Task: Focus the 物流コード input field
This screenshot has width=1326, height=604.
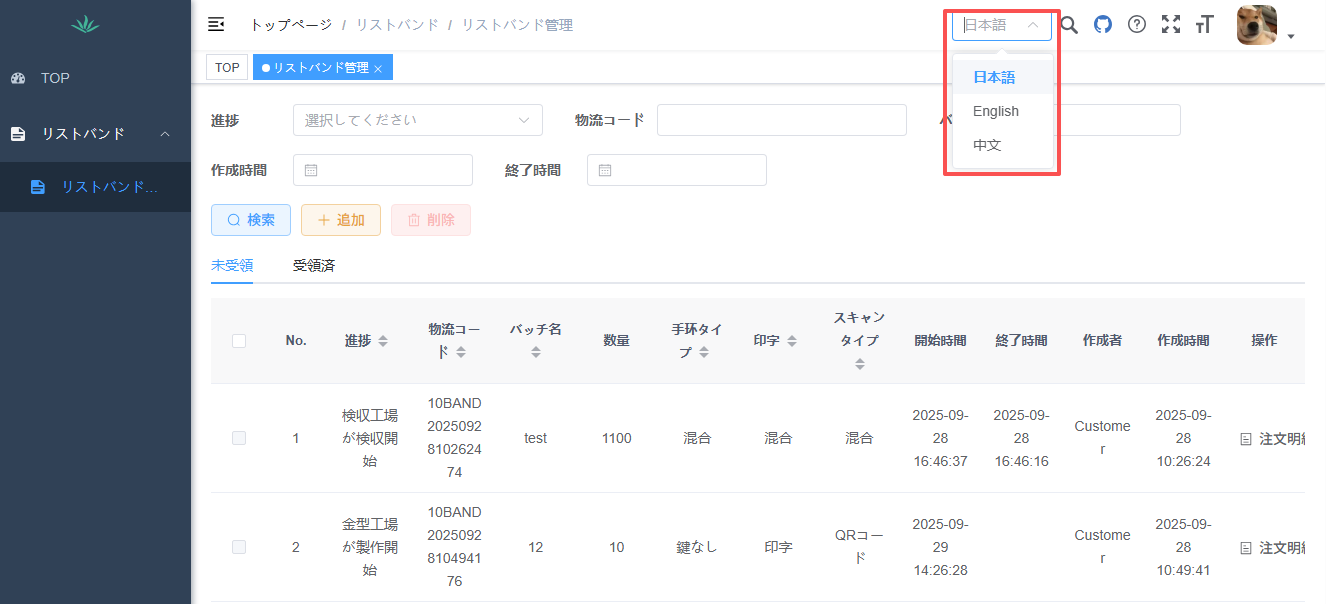Action: coord(781,120)
